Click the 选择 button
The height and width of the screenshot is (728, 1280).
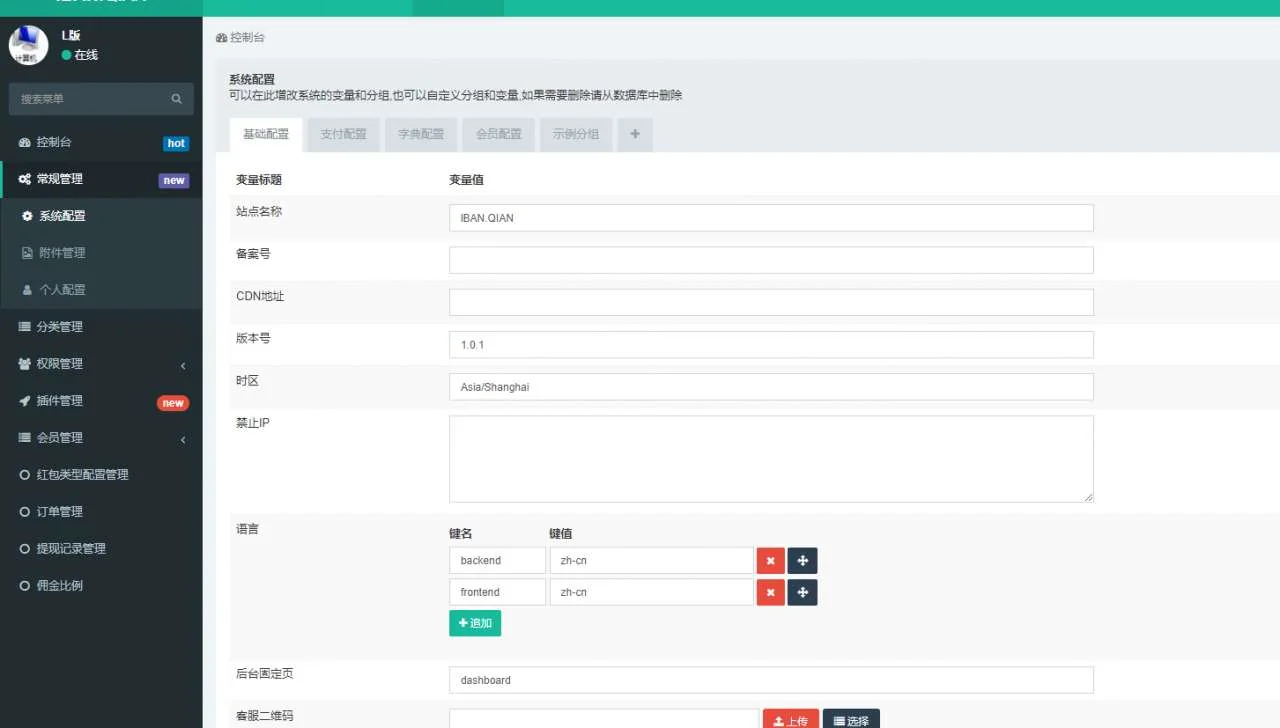coord(851,720)
